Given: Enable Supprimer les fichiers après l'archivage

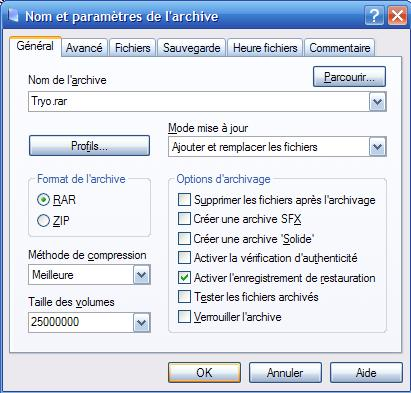Looking at the screenshot, I should (x=184, y=200).
